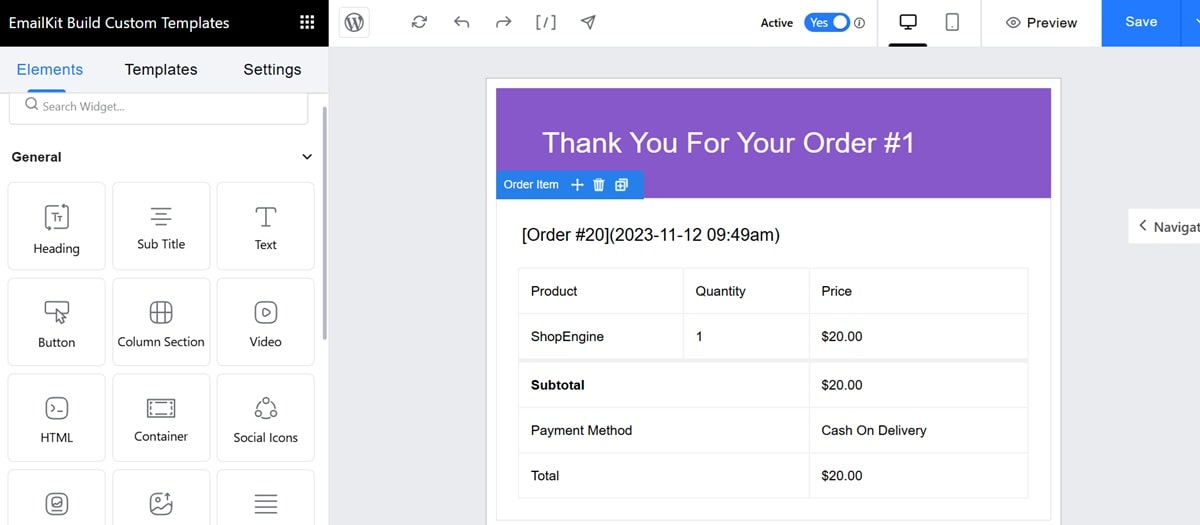The width and height of the screenshot is (1200, 525).
Task: Undo the last change
Action: click(461, 22)
